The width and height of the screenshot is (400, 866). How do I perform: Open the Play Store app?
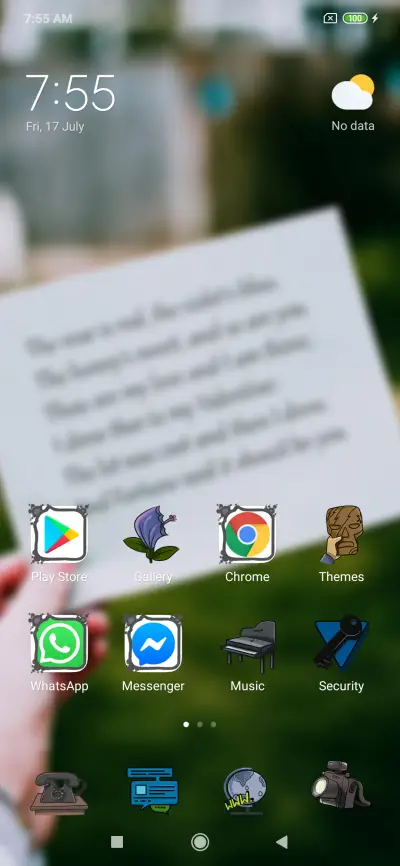click(59, 534)
